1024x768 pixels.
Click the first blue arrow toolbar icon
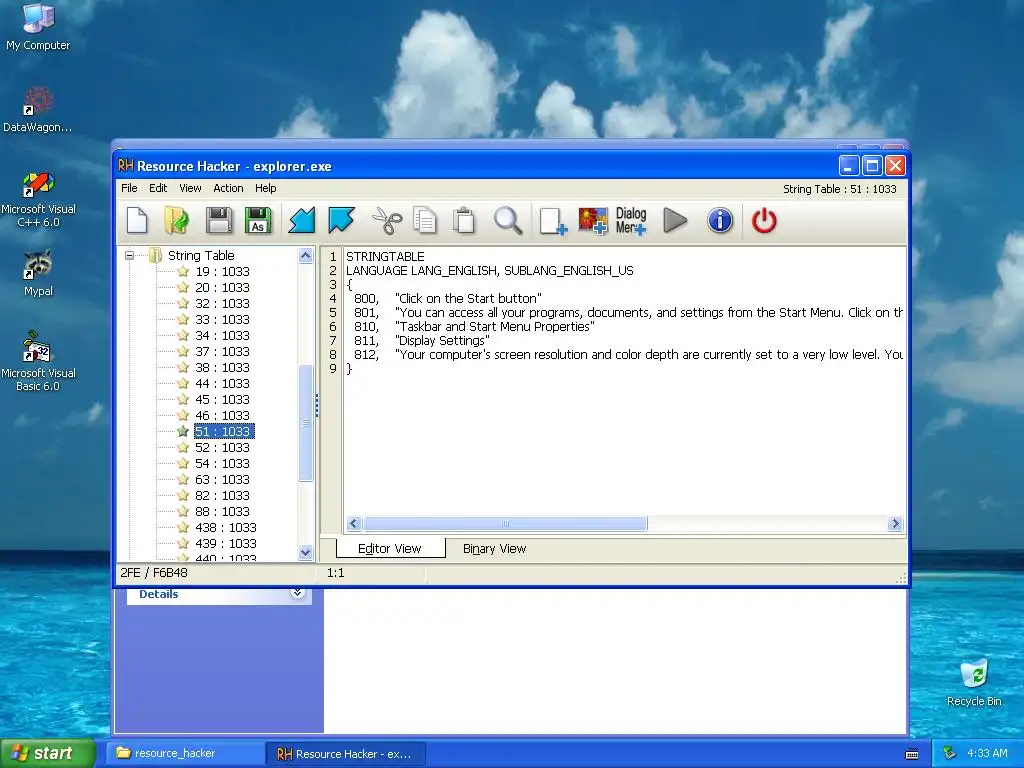point(302,220)
